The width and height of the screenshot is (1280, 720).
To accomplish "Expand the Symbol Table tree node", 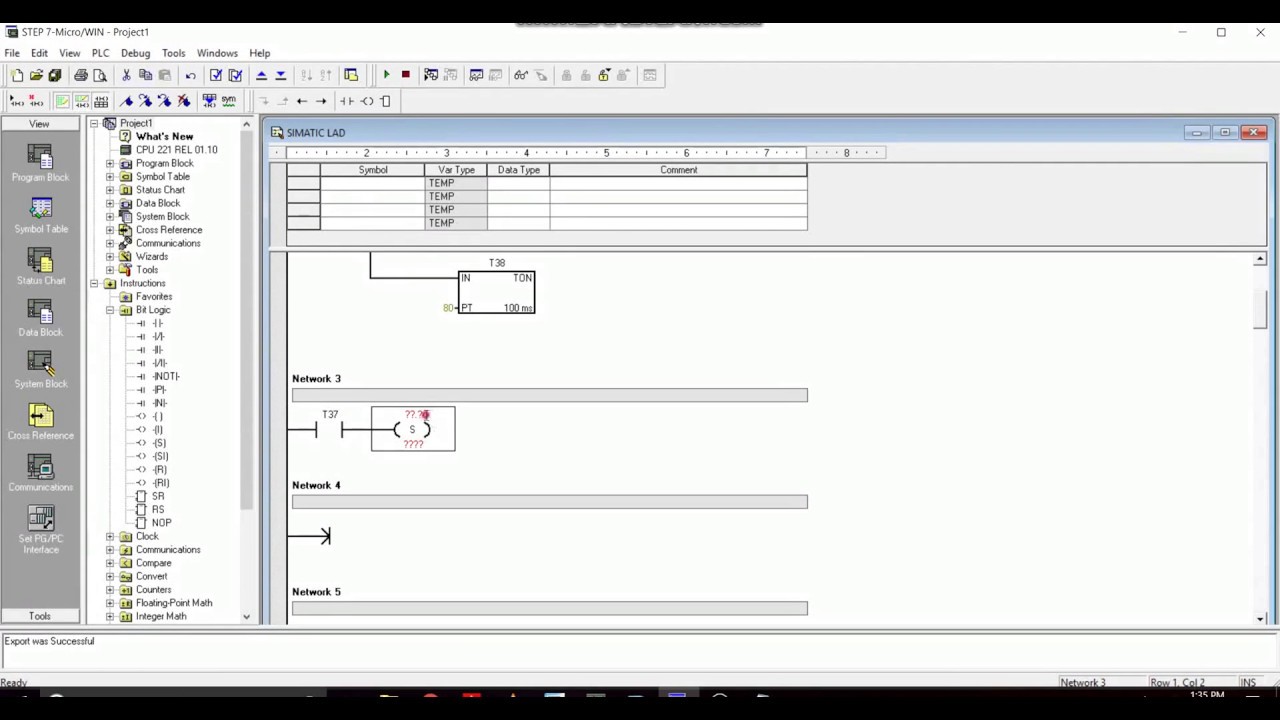I will click(x=110, y=177).
